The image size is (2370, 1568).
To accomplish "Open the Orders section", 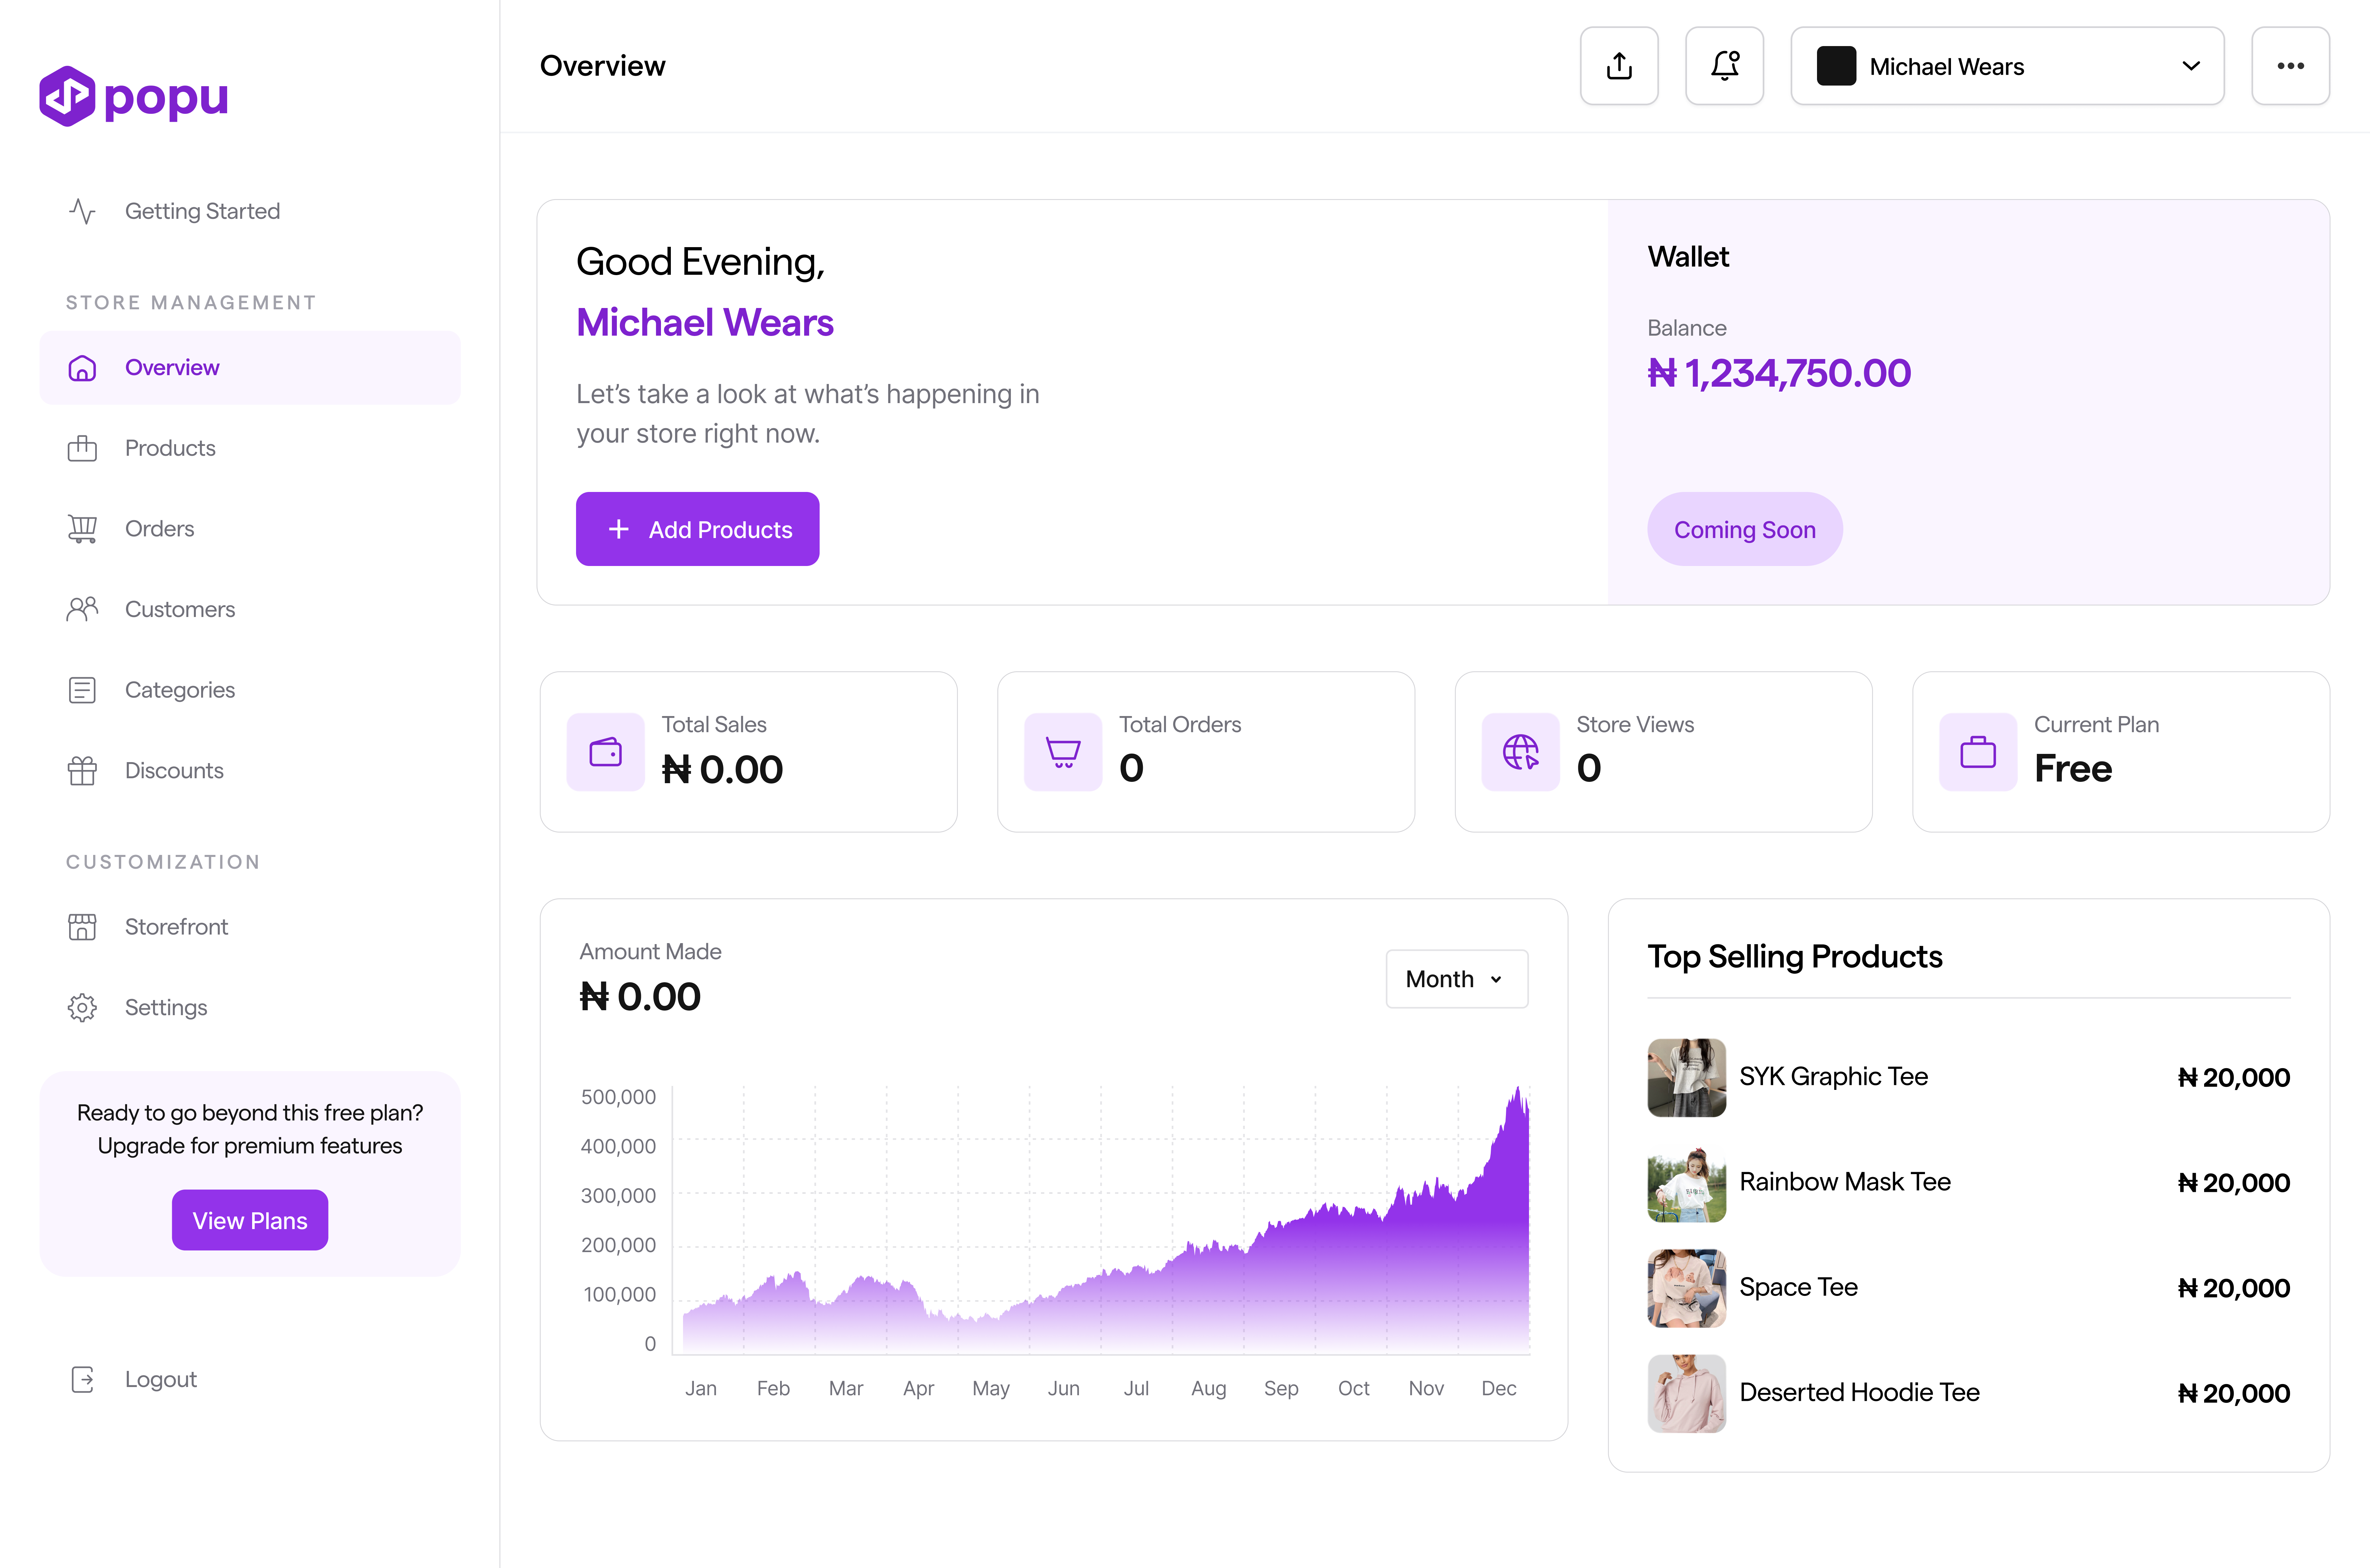I will click(250, 529).
